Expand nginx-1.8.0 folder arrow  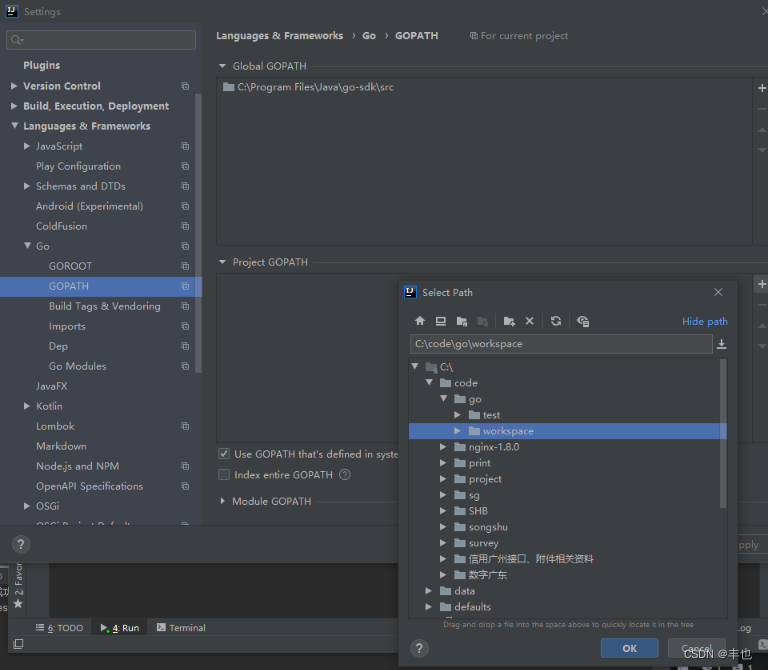click(443, 447)
